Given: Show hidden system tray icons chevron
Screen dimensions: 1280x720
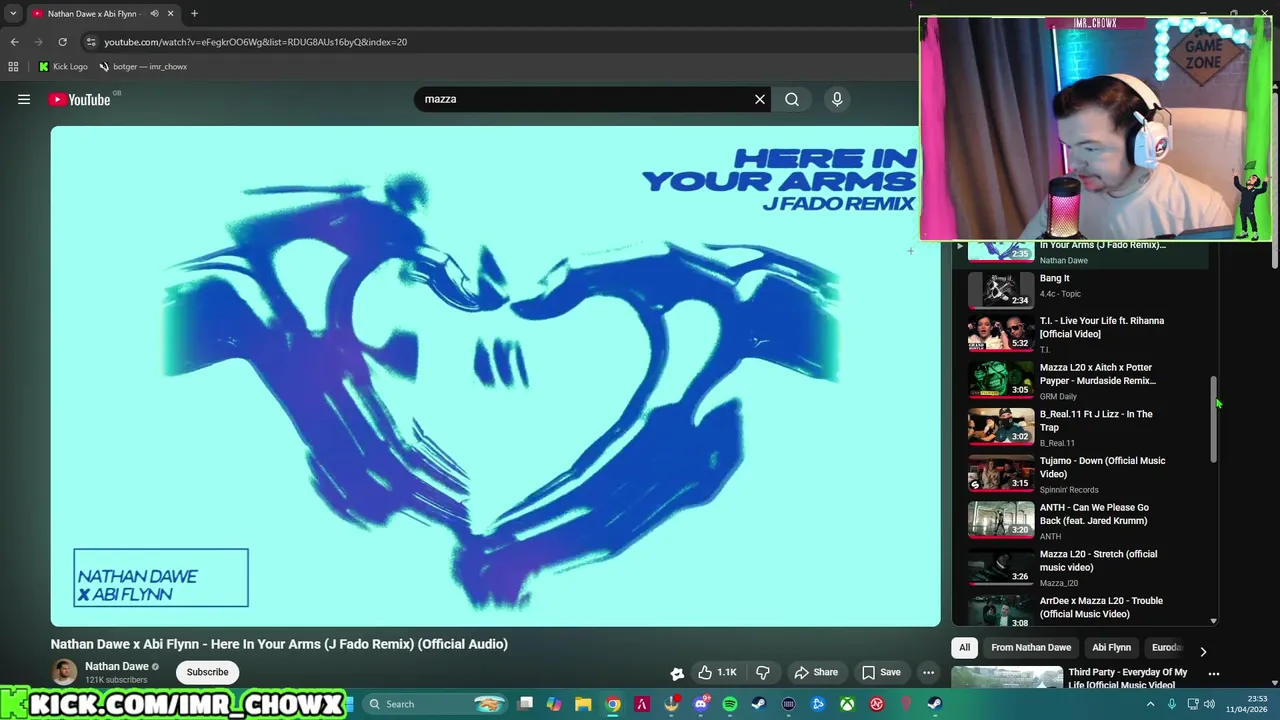Looking at the screenshot, I should [1150, 704].
